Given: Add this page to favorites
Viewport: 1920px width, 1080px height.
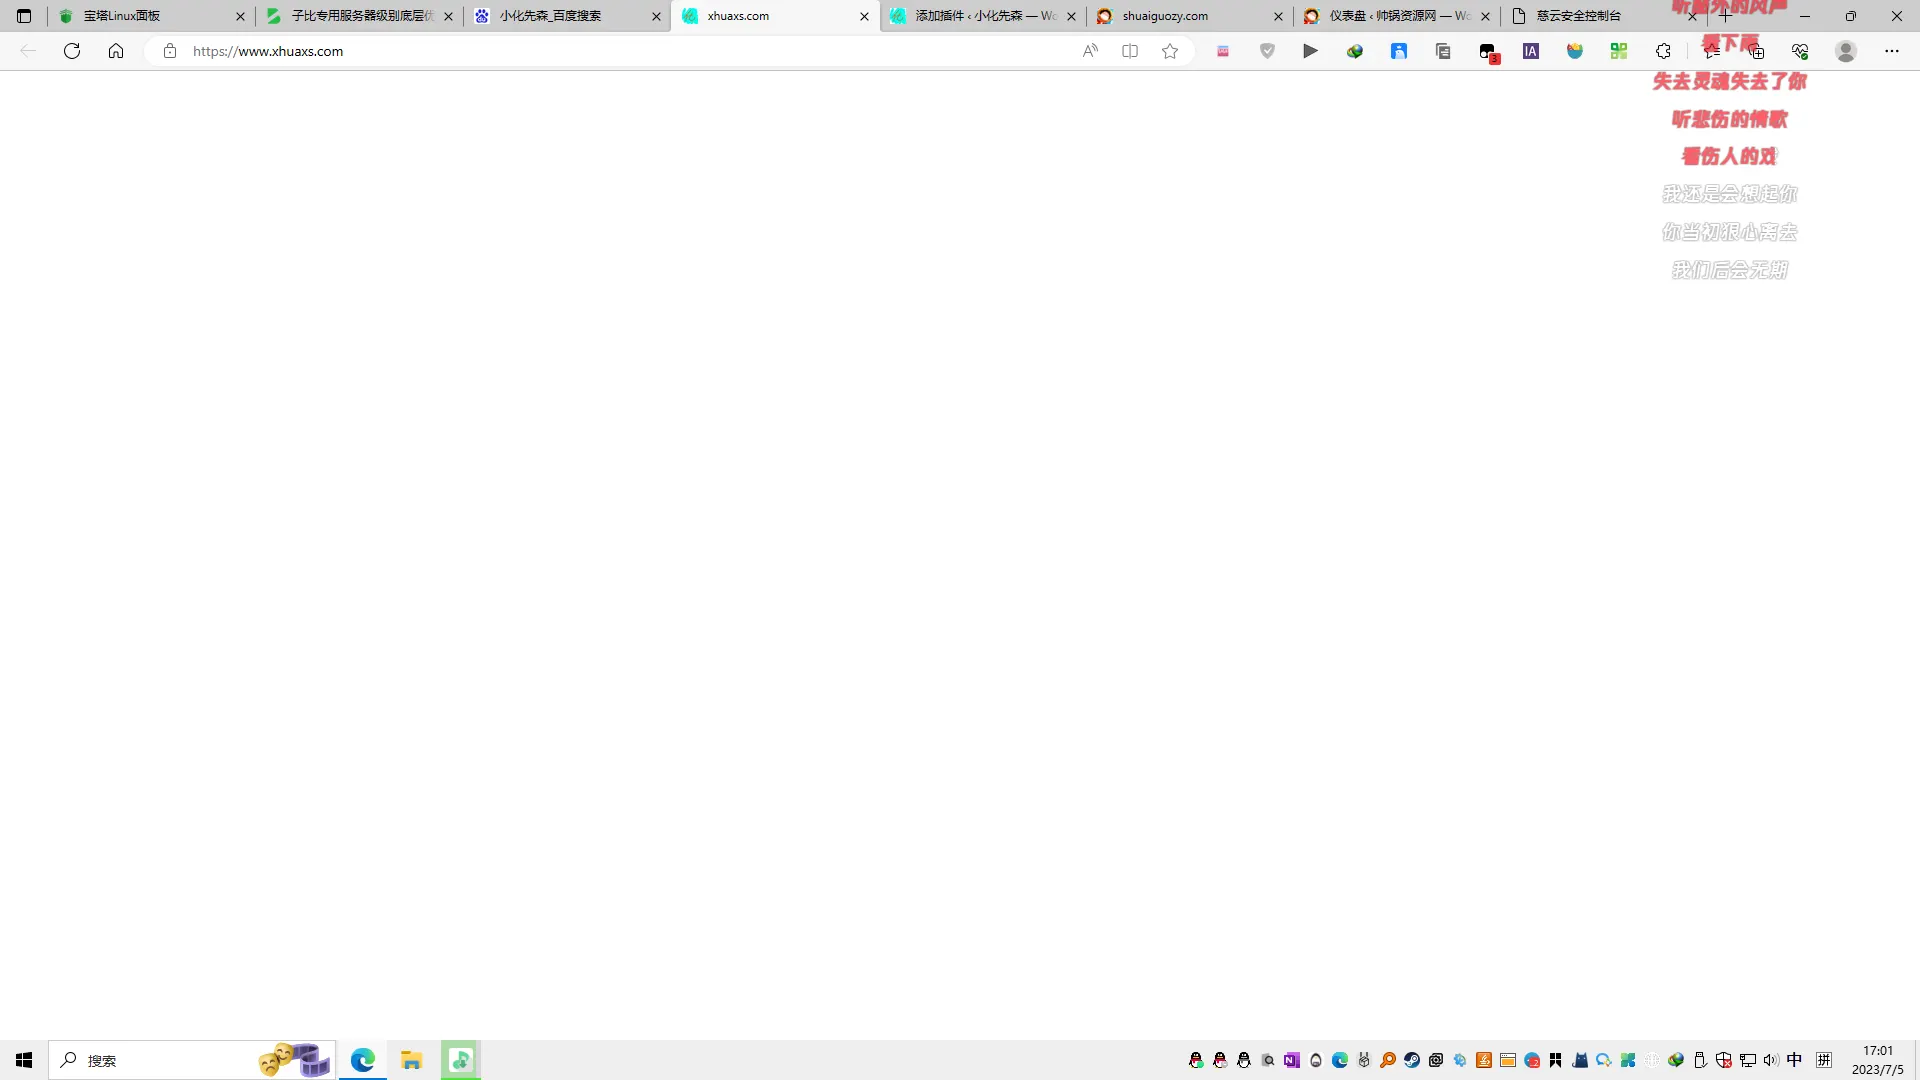Looking at the screenshot, I should click(1170, 51).
